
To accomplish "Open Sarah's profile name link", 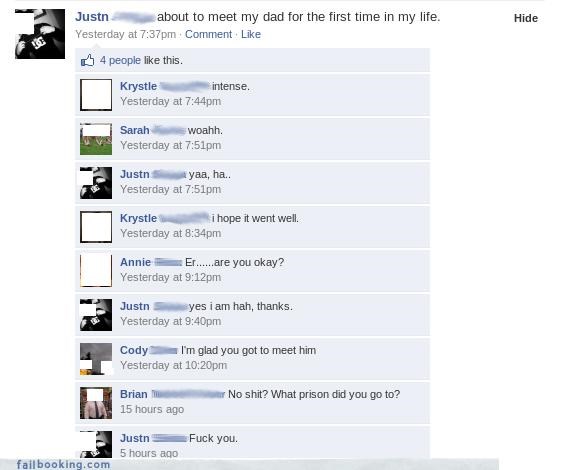I will (x=134, y=130).
